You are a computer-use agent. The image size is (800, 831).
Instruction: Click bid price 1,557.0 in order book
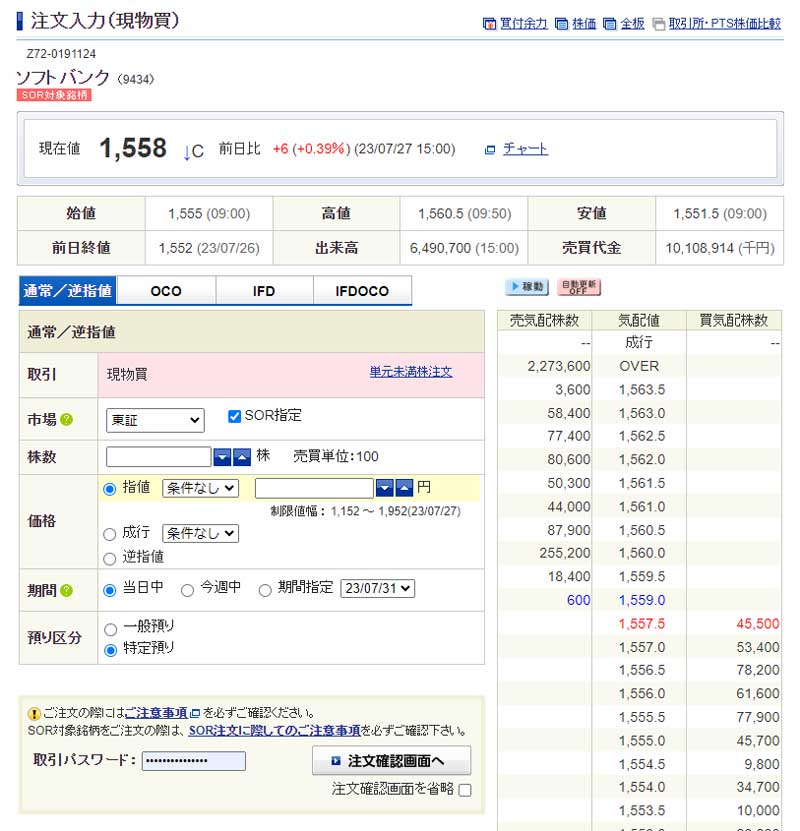point(642,647)
